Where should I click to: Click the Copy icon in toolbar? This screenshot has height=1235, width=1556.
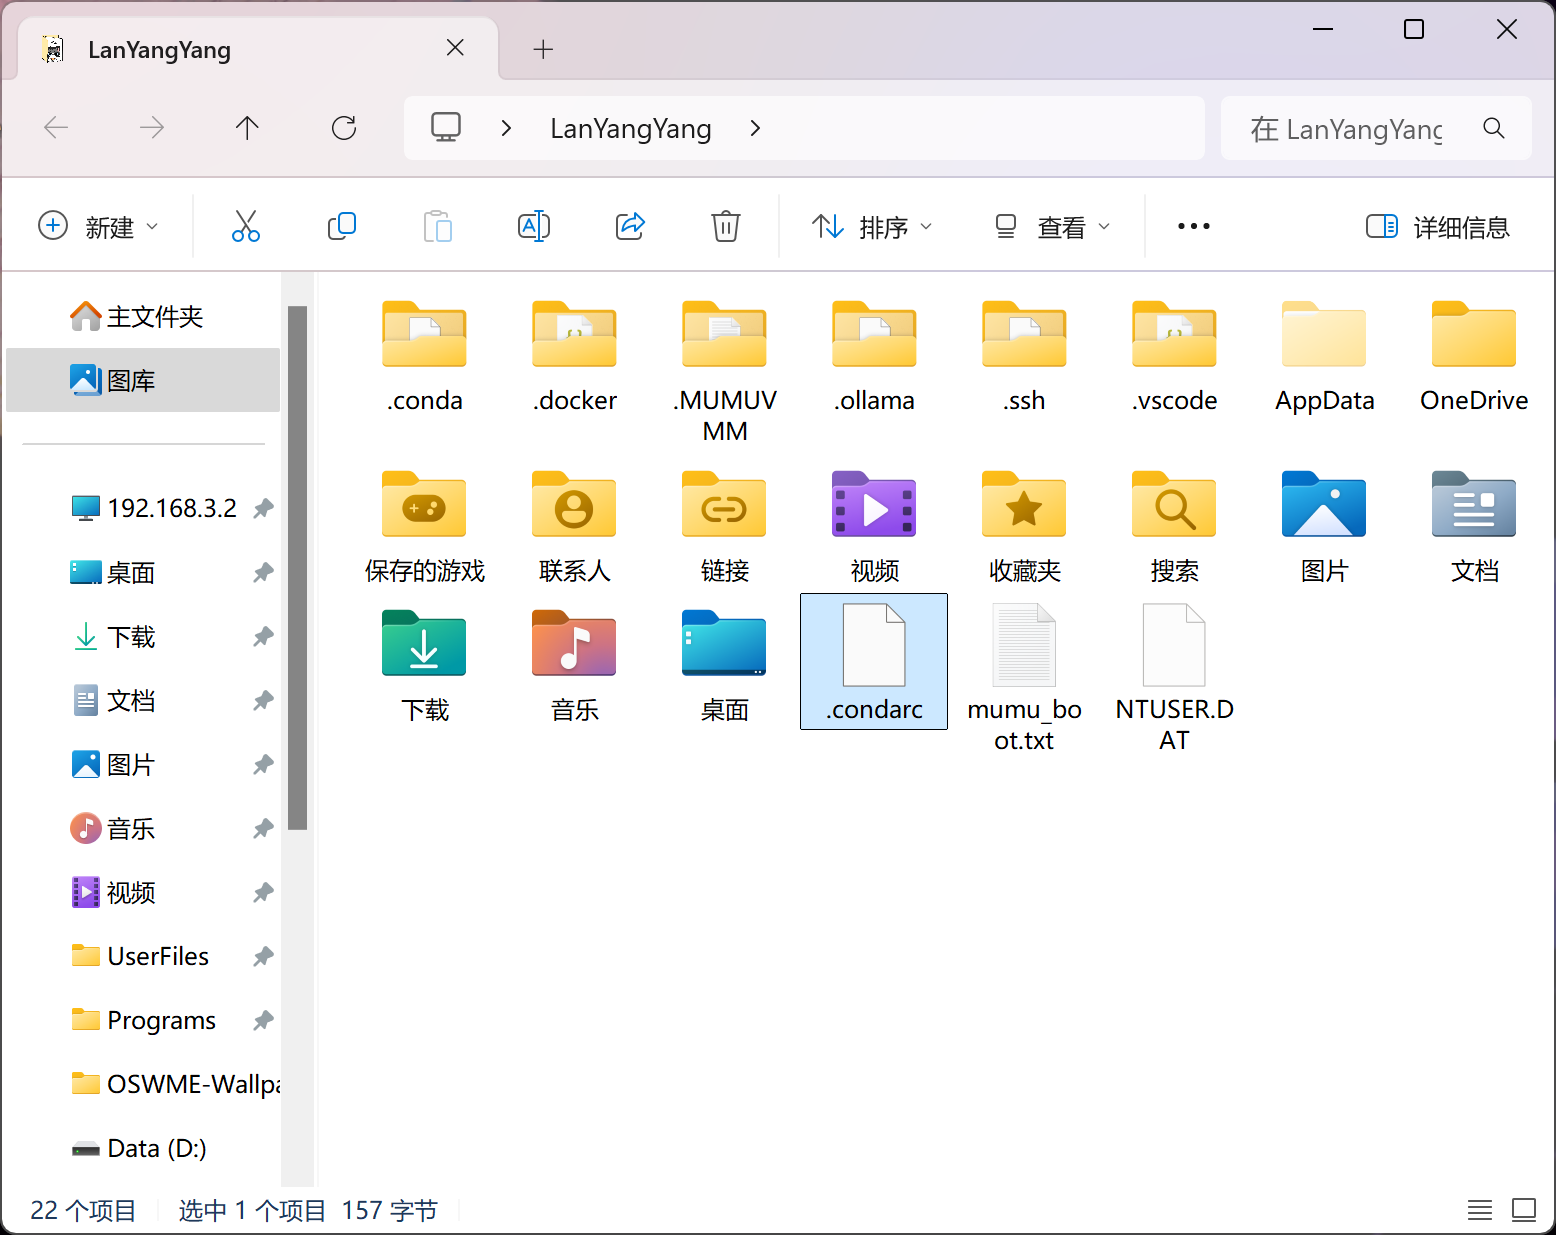coord(341,227)
